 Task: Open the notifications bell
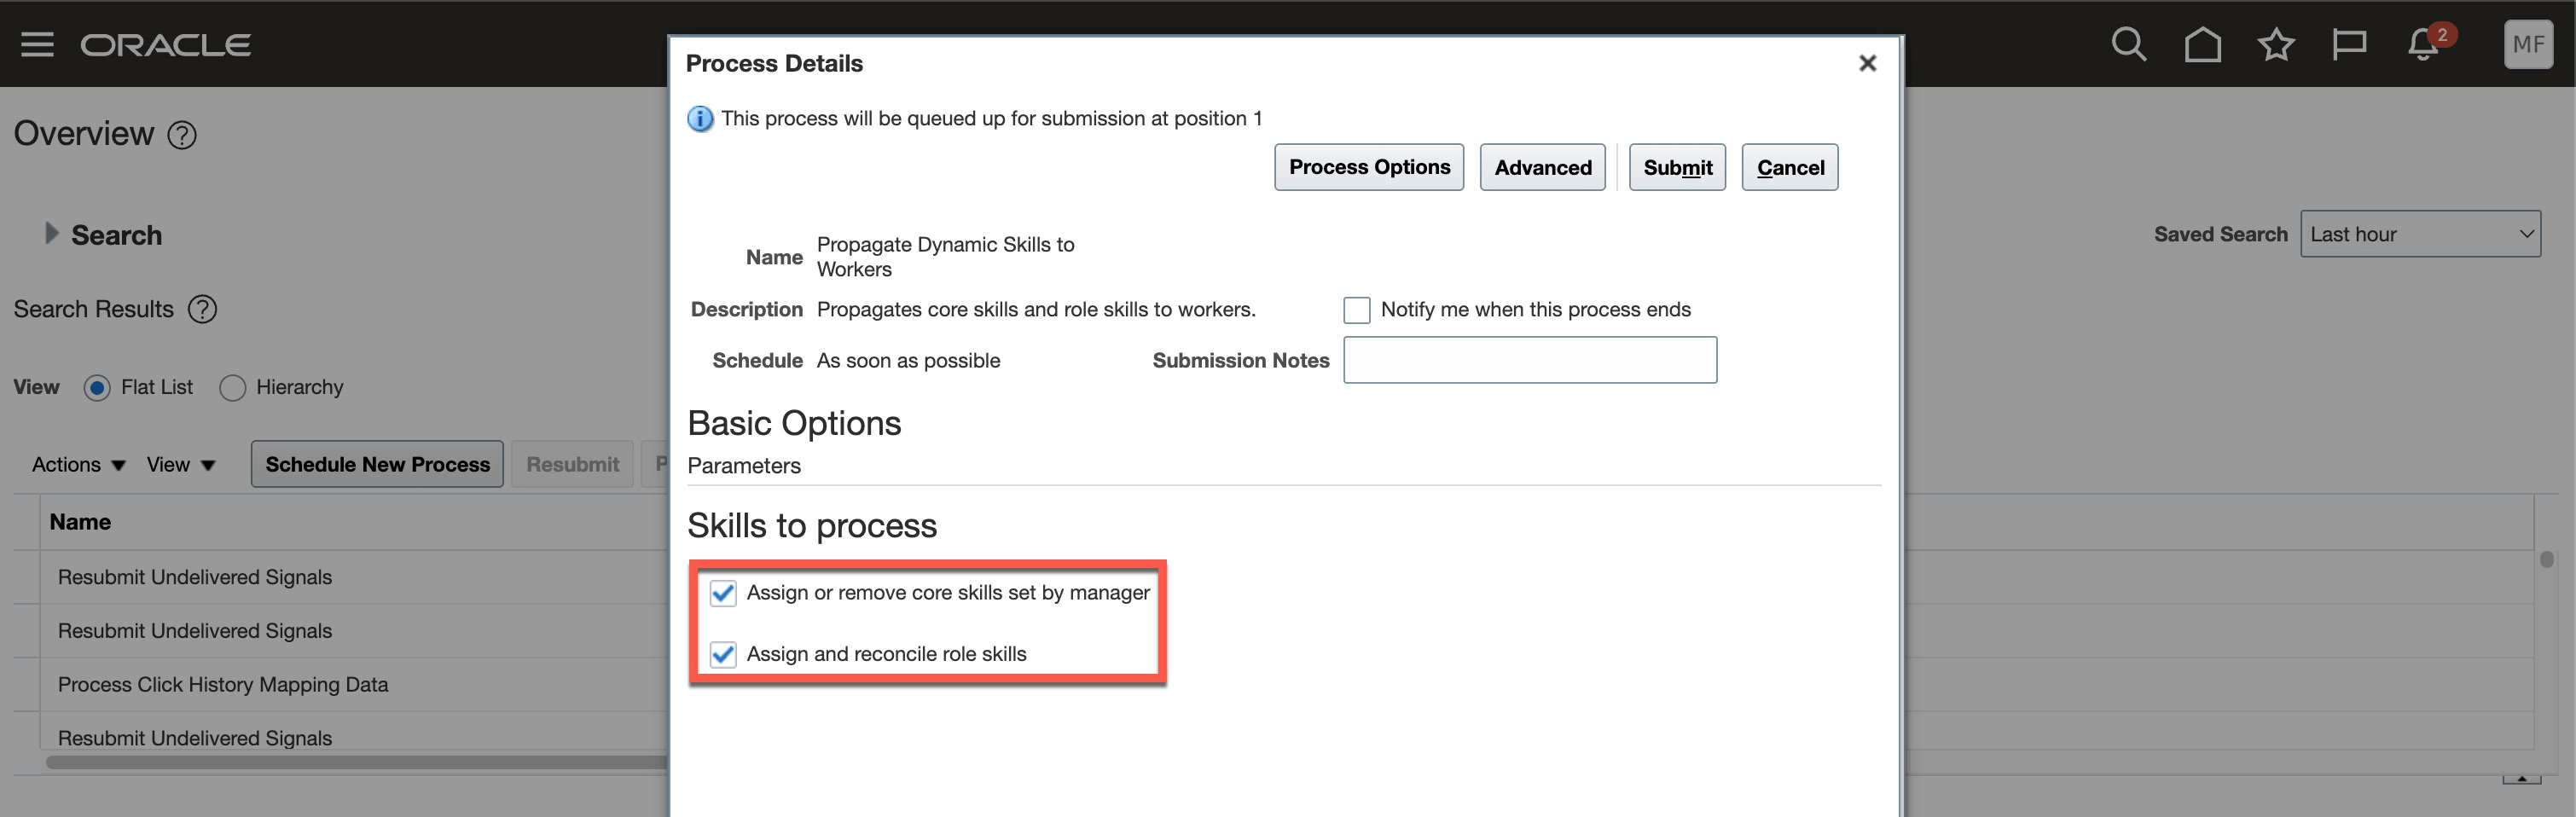2423,44
